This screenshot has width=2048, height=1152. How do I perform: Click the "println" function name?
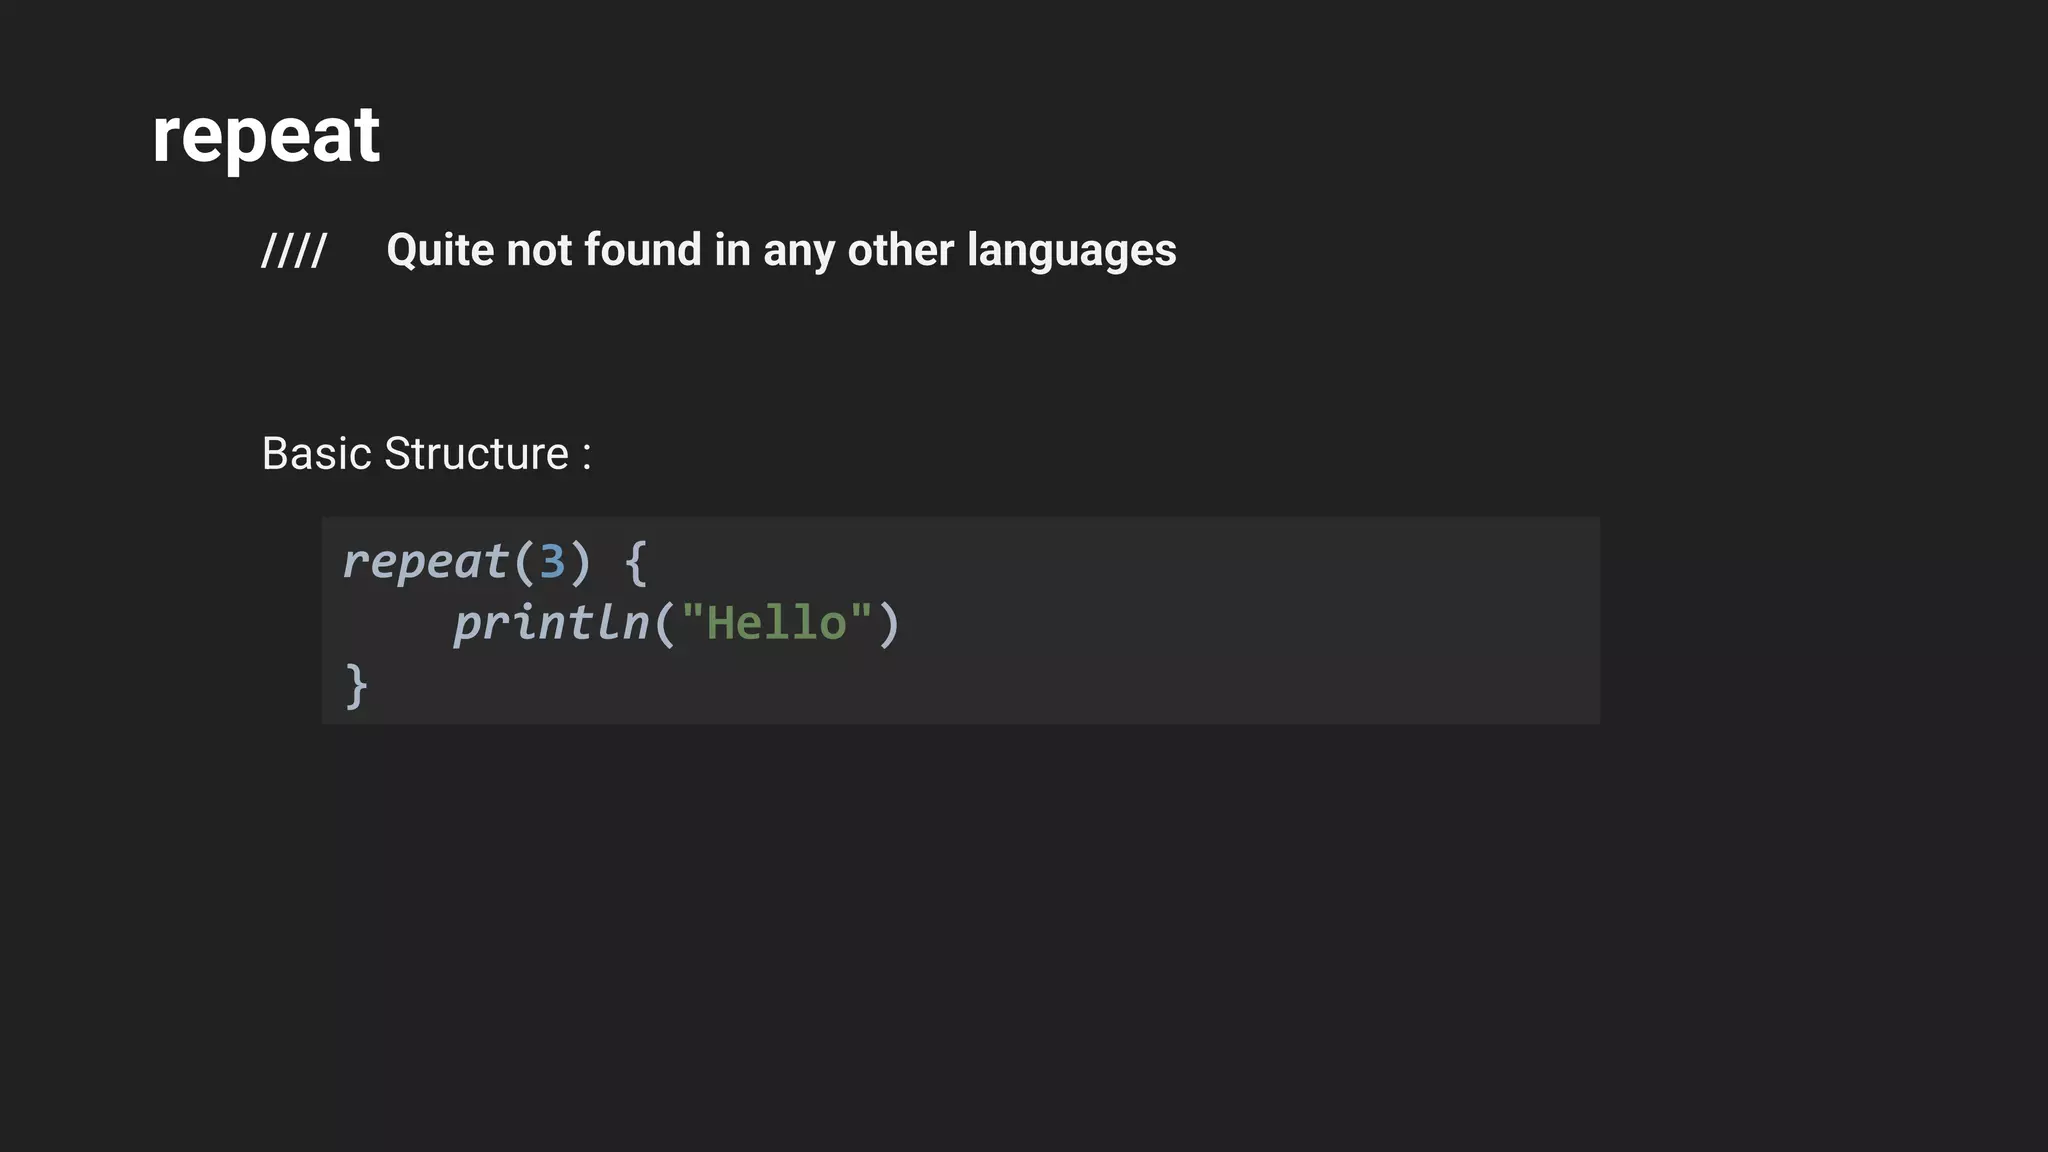(x=551, y=623)
